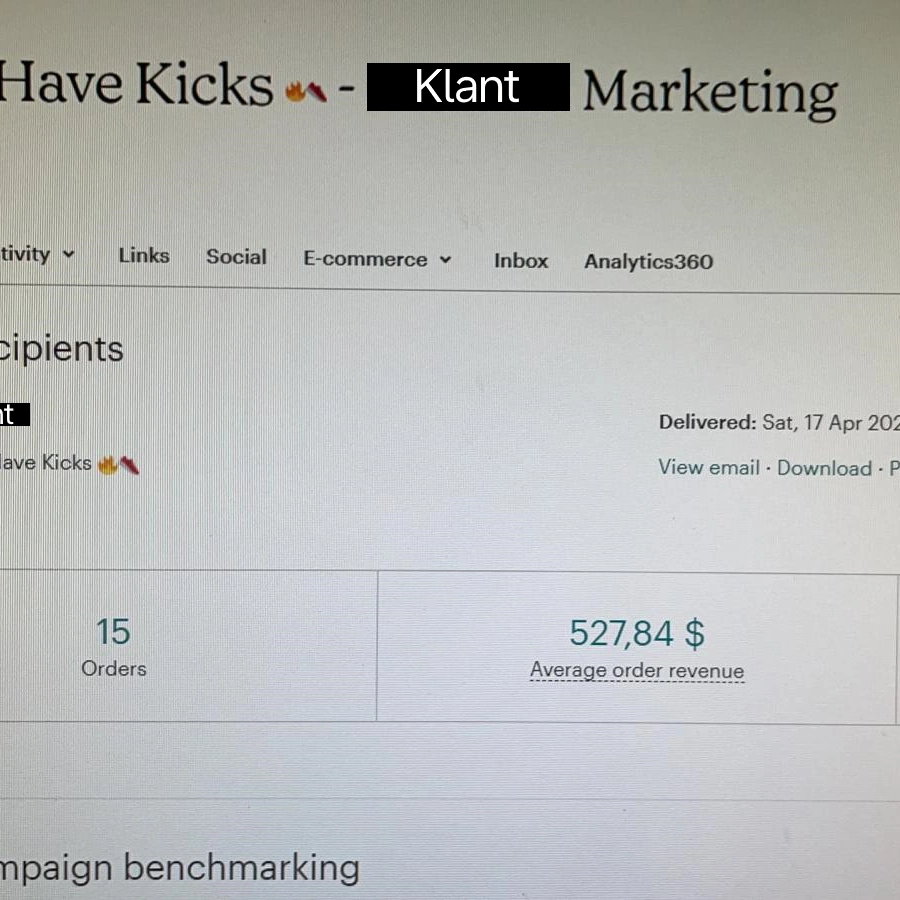
Task: Click the Recipients heading
Action: click(x=62, y=348)
